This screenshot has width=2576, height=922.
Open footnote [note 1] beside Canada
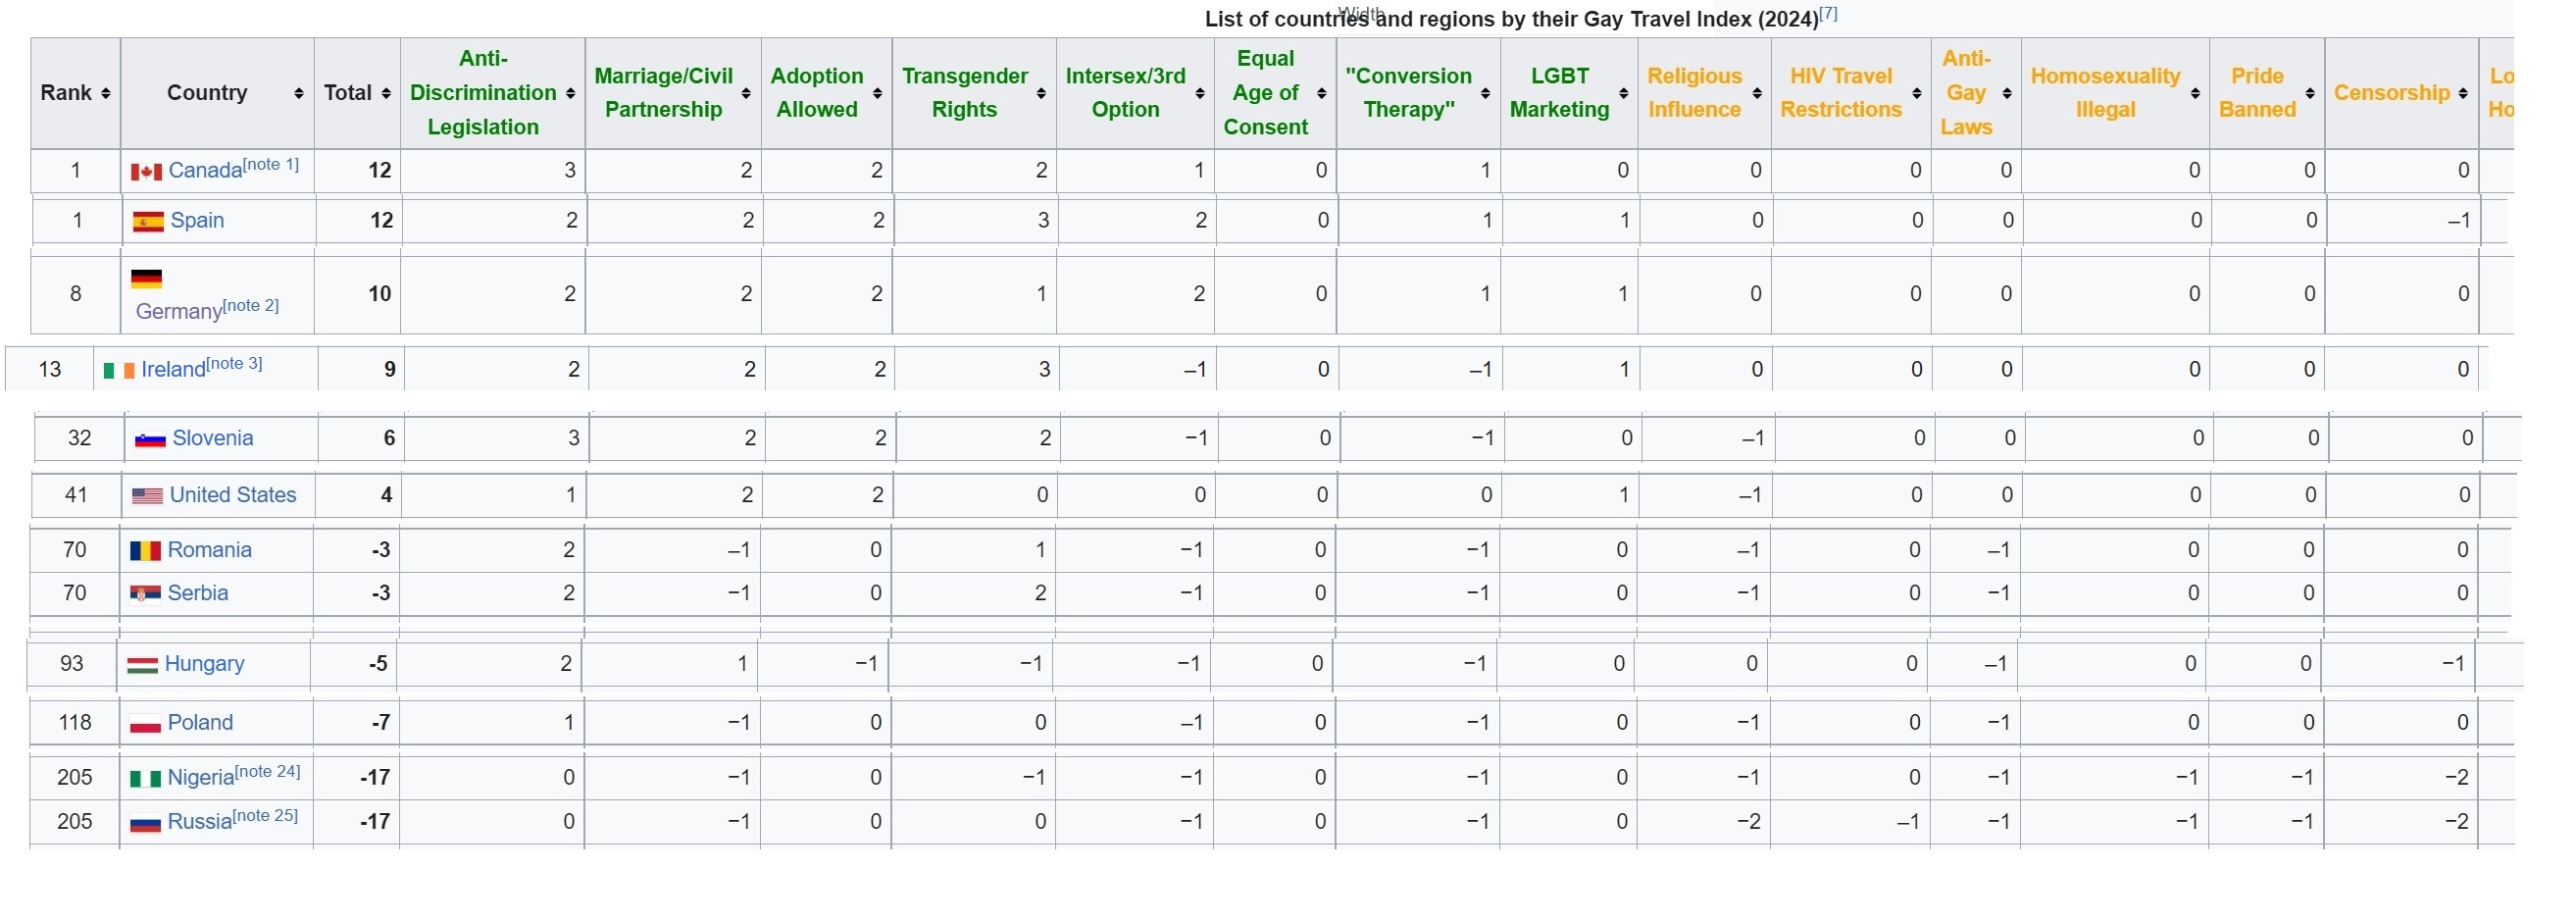click(x=271, y=164)
